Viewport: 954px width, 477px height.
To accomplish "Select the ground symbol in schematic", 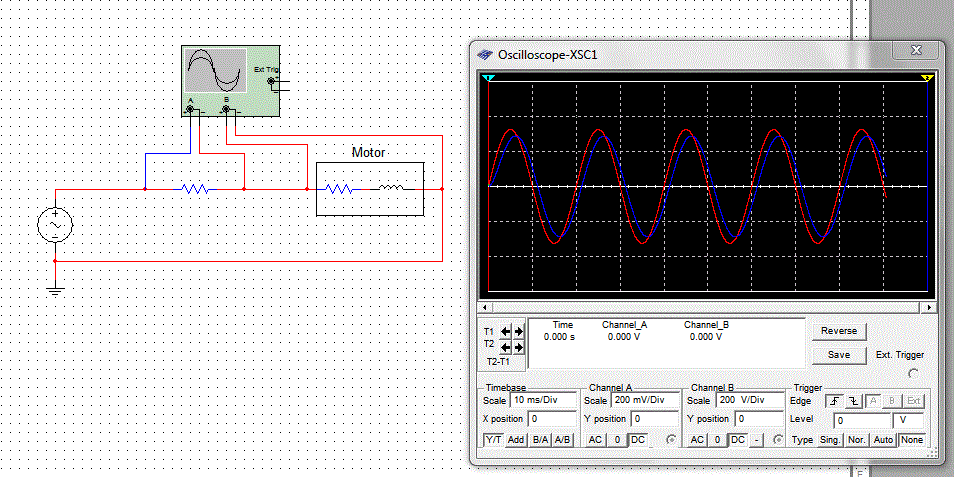I will pyautogui.click(x=55, y=290).
